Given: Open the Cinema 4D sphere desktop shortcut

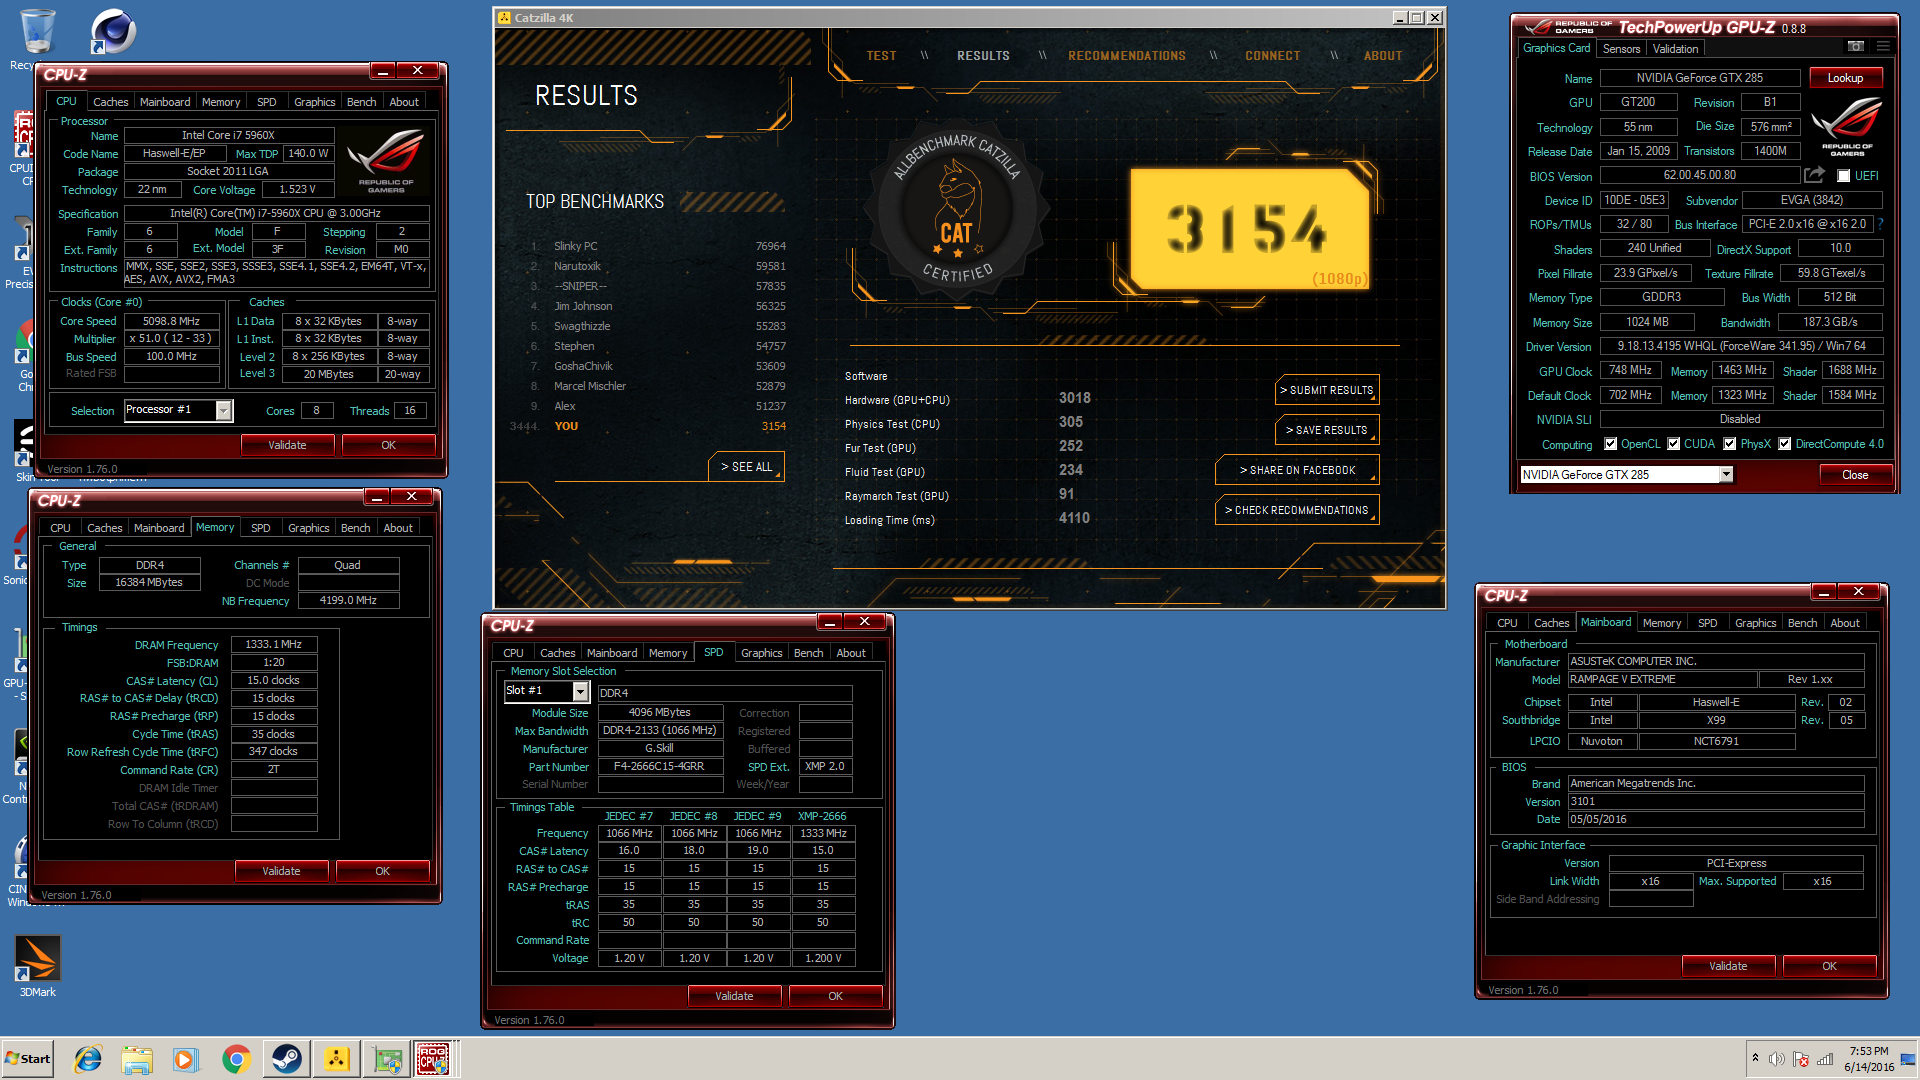Looking at the screenshot, I should 112,32.
